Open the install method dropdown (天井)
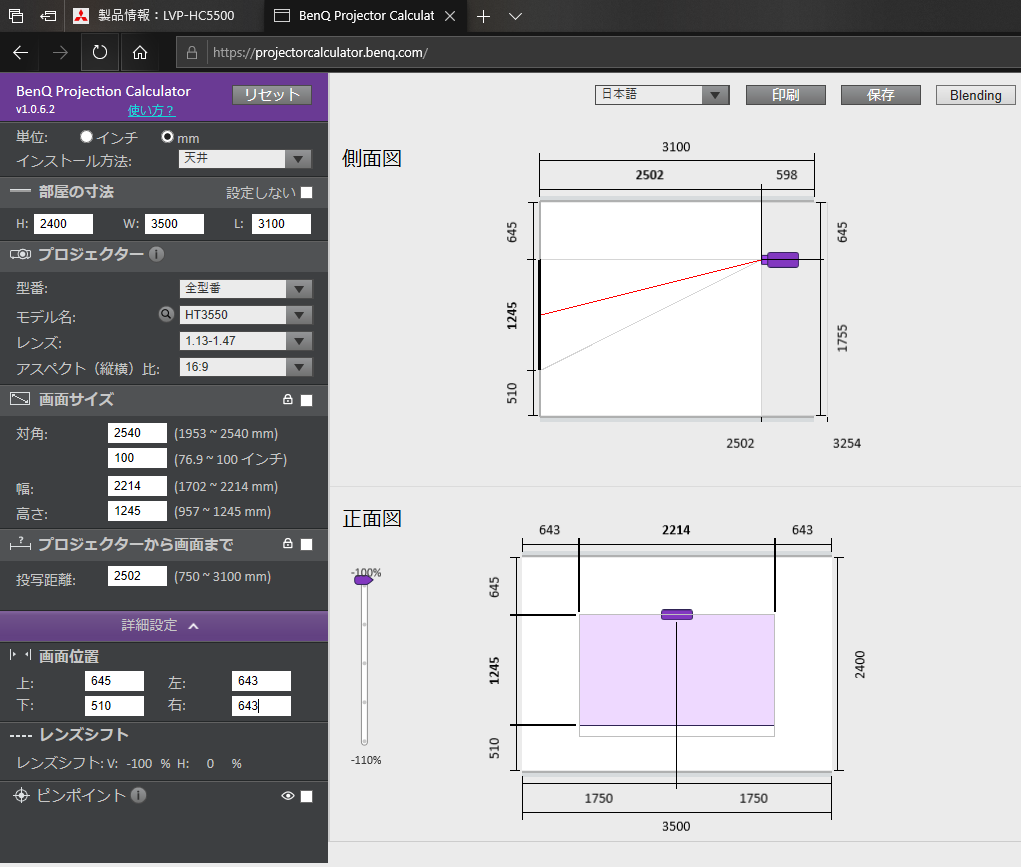This screenshot has width=1021, height=867. point(245,158)
